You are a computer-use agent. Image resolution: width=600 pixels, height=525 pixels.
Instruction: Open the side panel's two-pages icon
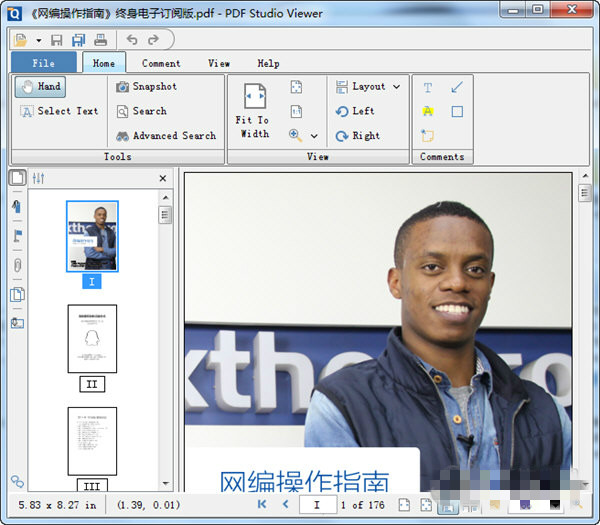point(17,294)
